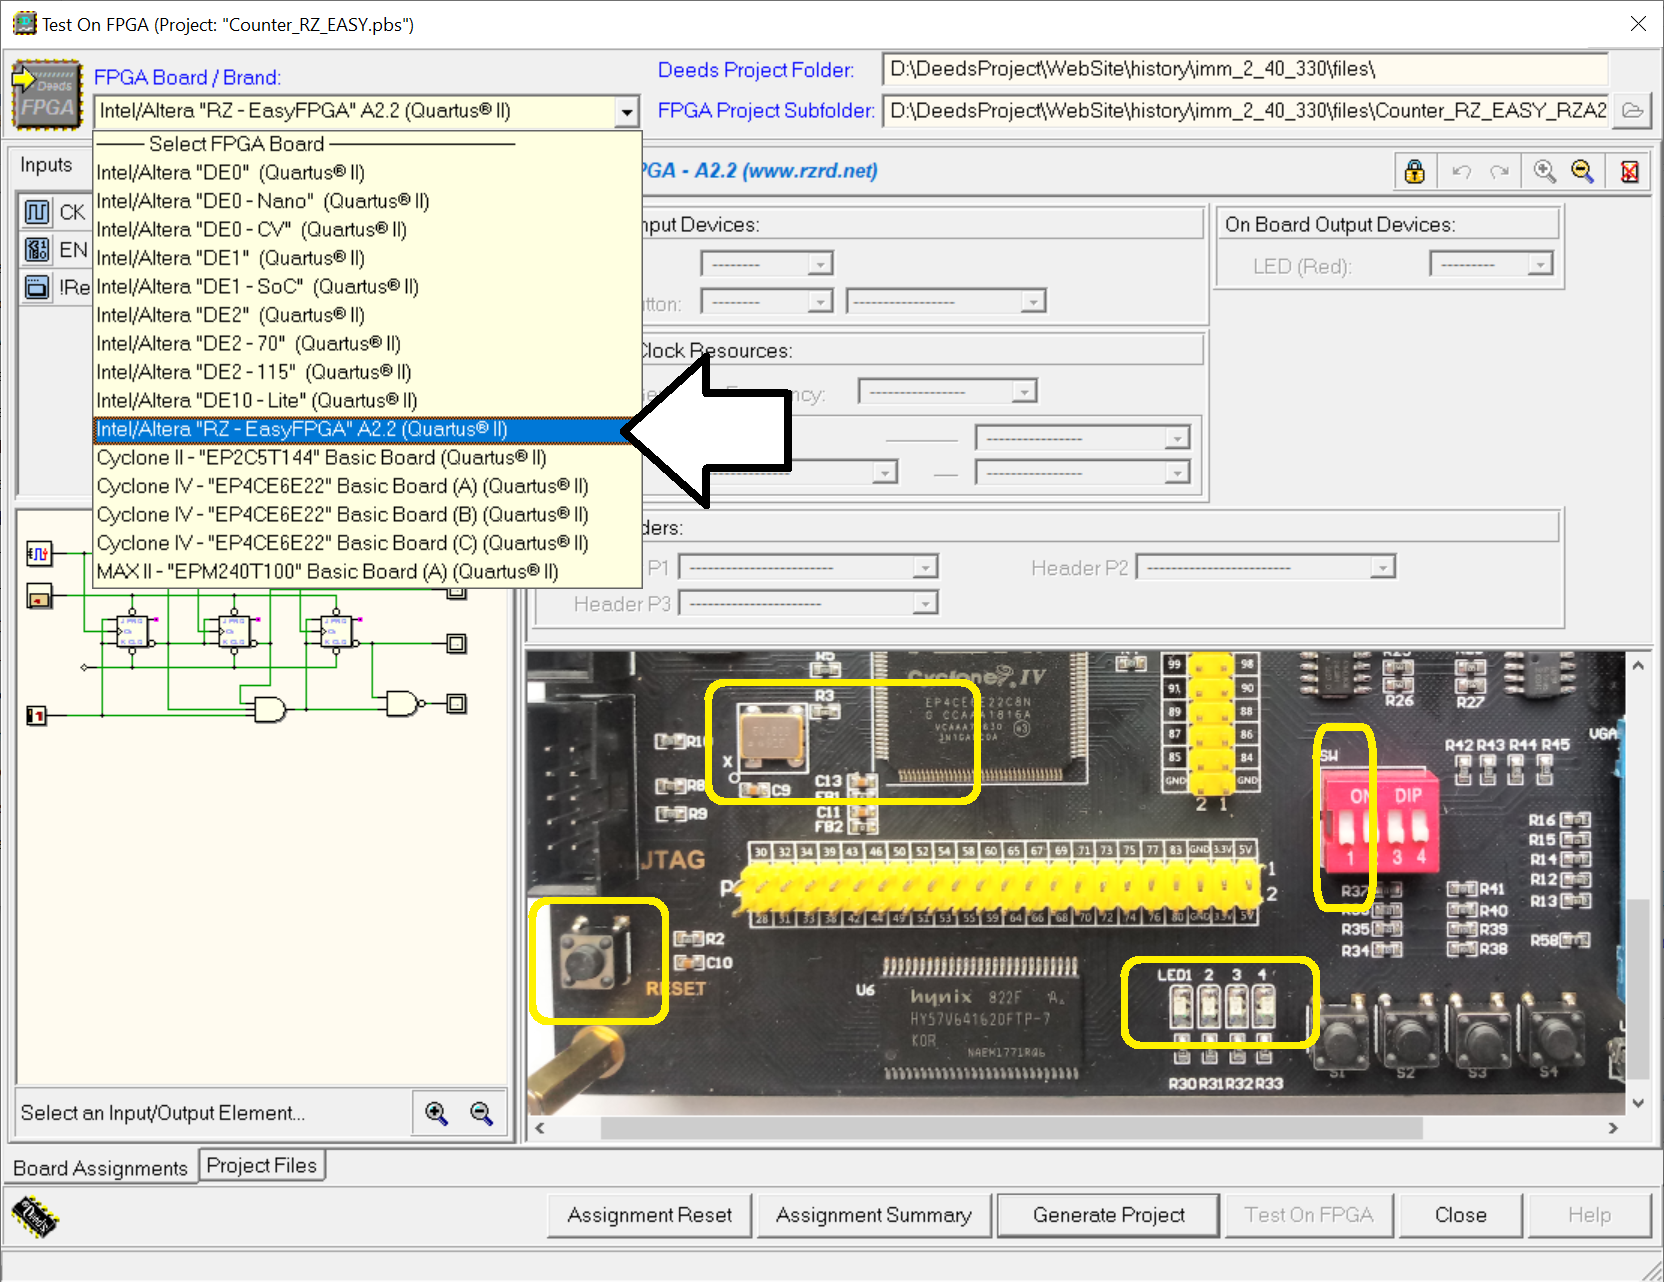The height and width of the screenshot is (1282, 1664).
Task: Click the board photo horizontal scrollbar
Action: tap(1011, 1128)
